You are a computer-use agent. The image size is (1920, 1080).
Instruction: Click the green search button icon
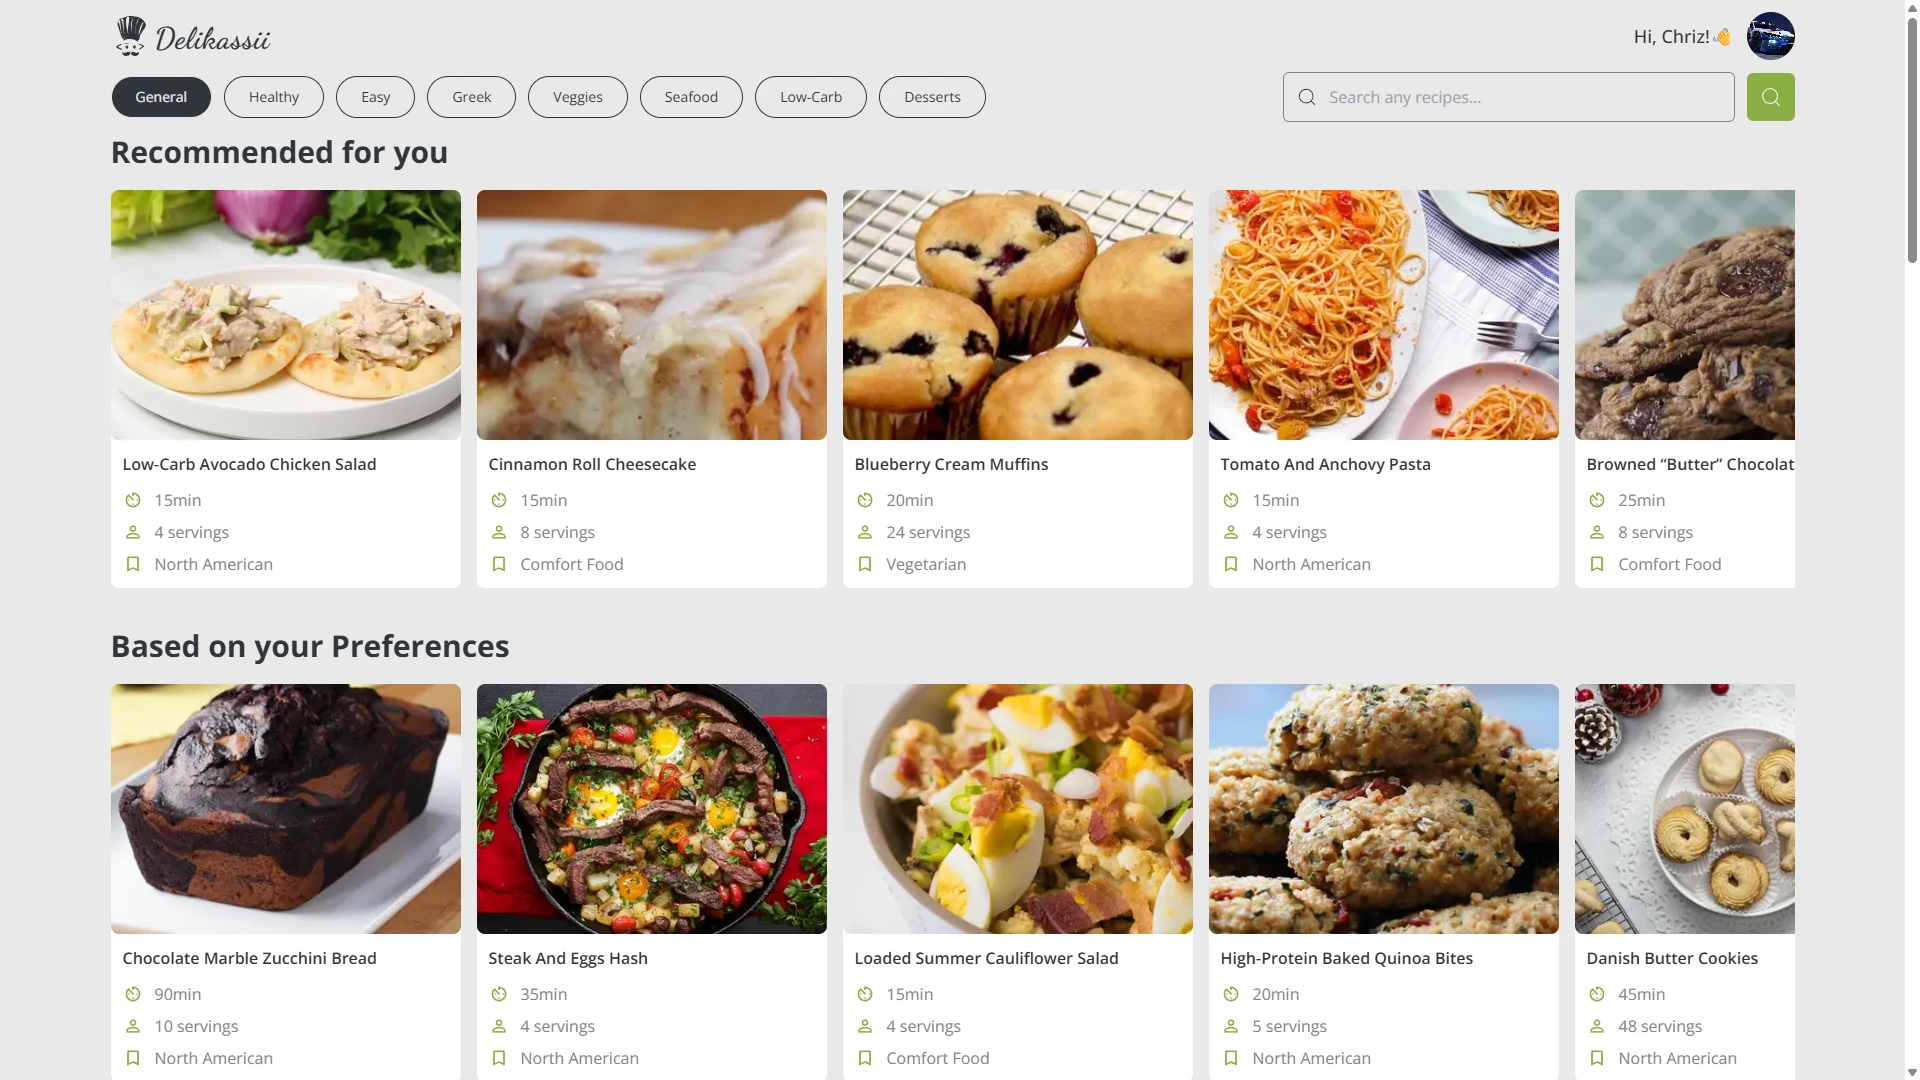(1770, 97)
